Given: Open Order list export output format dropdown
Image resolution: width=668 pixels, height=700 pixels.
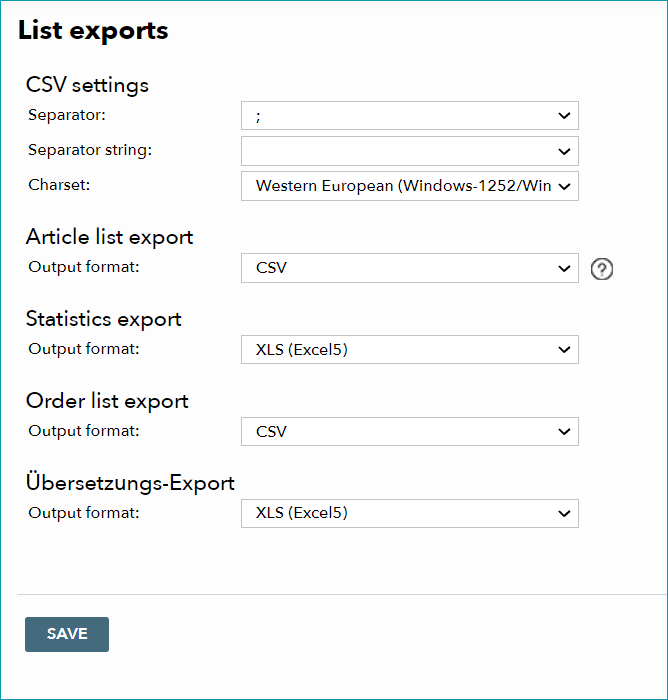Looking at the screenshot, I should (x=410, y=432).
